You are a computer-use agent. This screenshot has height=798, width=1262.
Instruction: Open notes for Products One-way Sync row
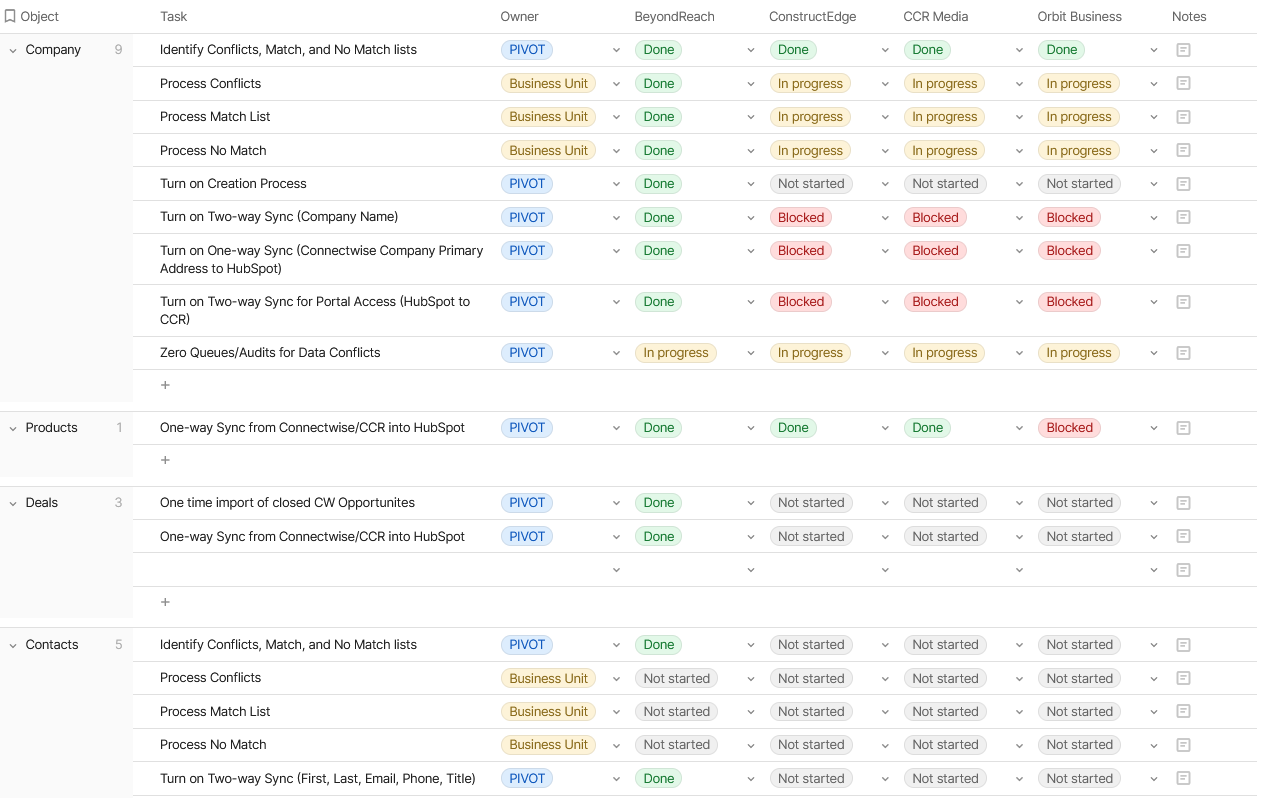click(1183, 428)
